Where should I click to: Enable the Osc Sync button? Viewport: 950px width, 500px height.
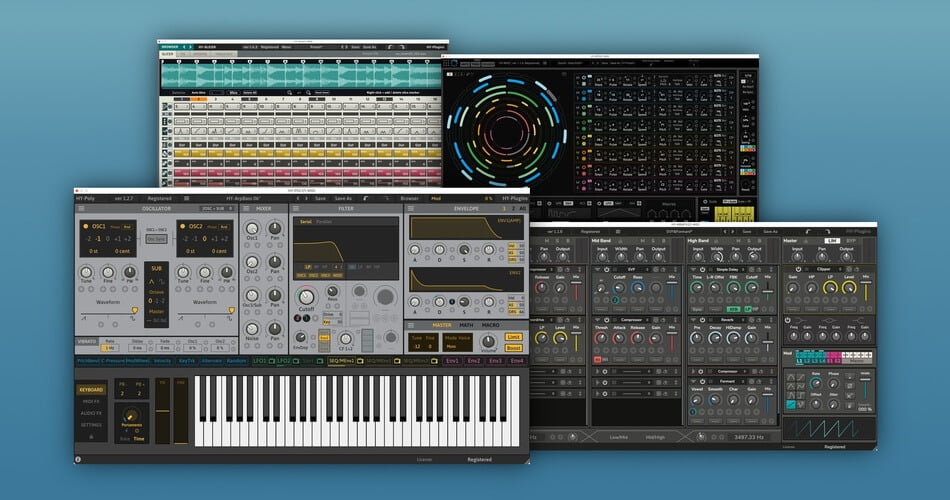coord(156,239)
